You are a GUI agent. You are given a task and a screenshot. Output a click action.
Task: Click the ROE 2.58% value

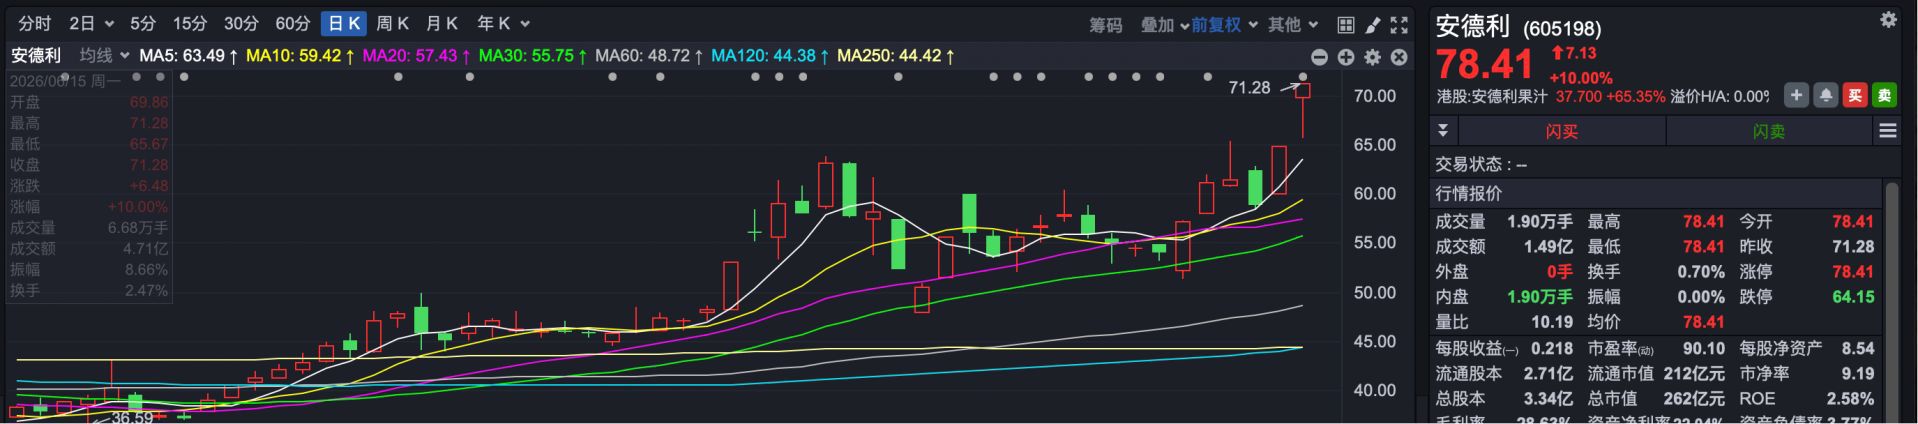point(1850,398)
